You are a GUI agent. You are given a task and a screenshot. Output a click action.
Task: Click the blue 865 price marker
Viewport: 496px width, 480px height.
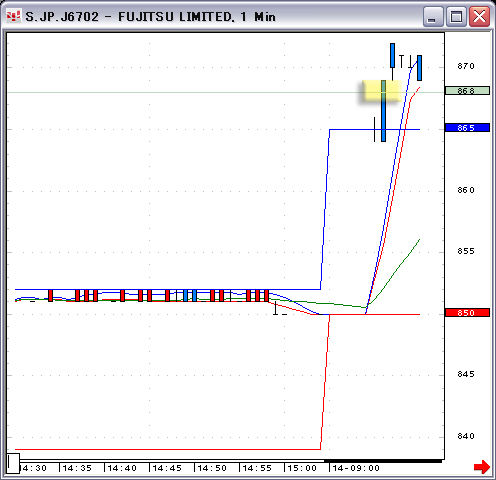click(x=467, y=128)
